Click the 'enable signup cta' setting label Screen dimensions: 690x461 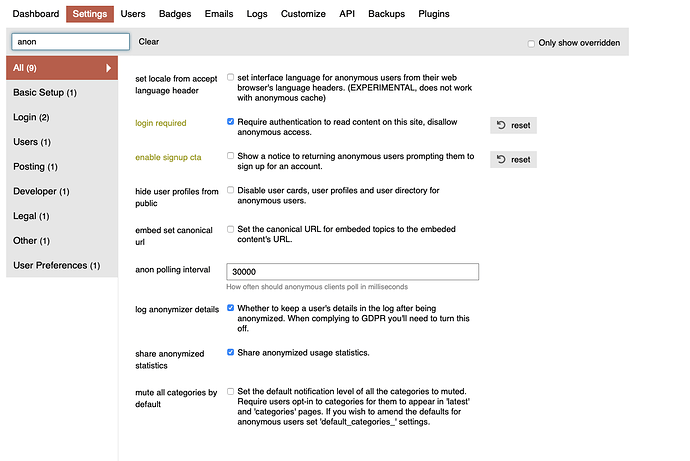coord(168,157)
